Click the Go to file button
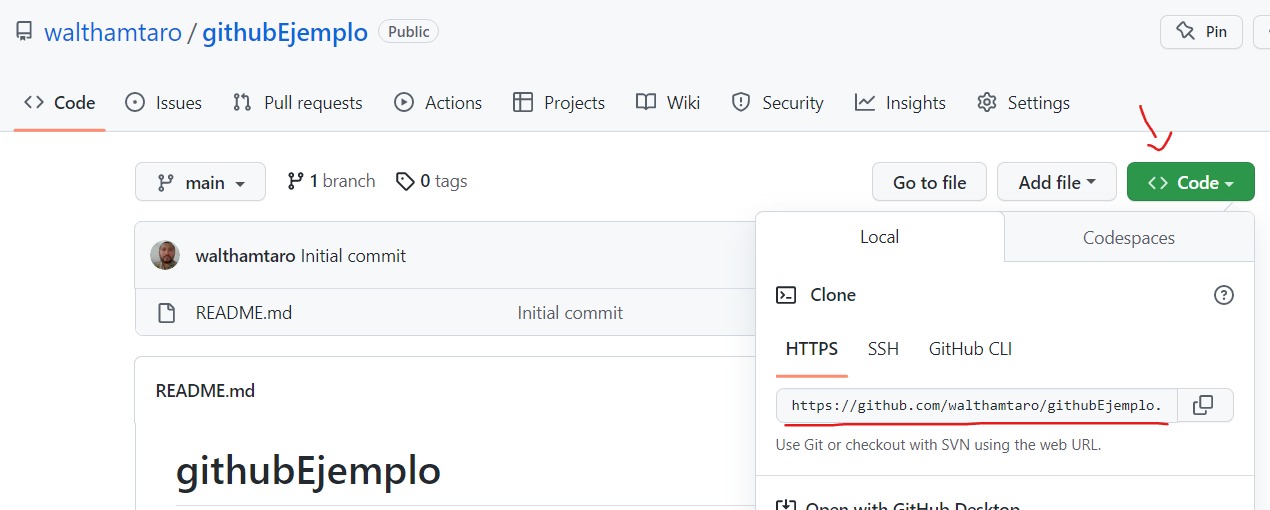This screenshot has height=510, width=1270. [x=930, y=182]
